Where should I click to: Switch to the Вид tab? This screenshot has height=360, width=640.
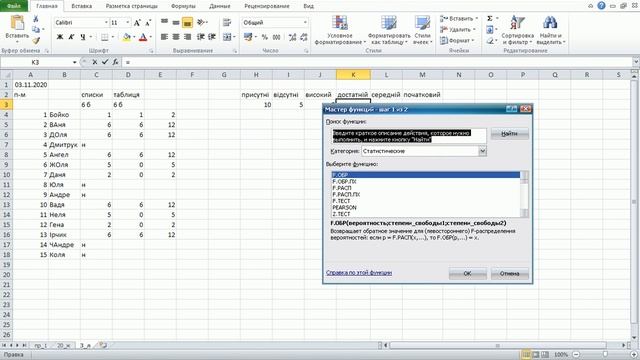click(x=309, y=6)
